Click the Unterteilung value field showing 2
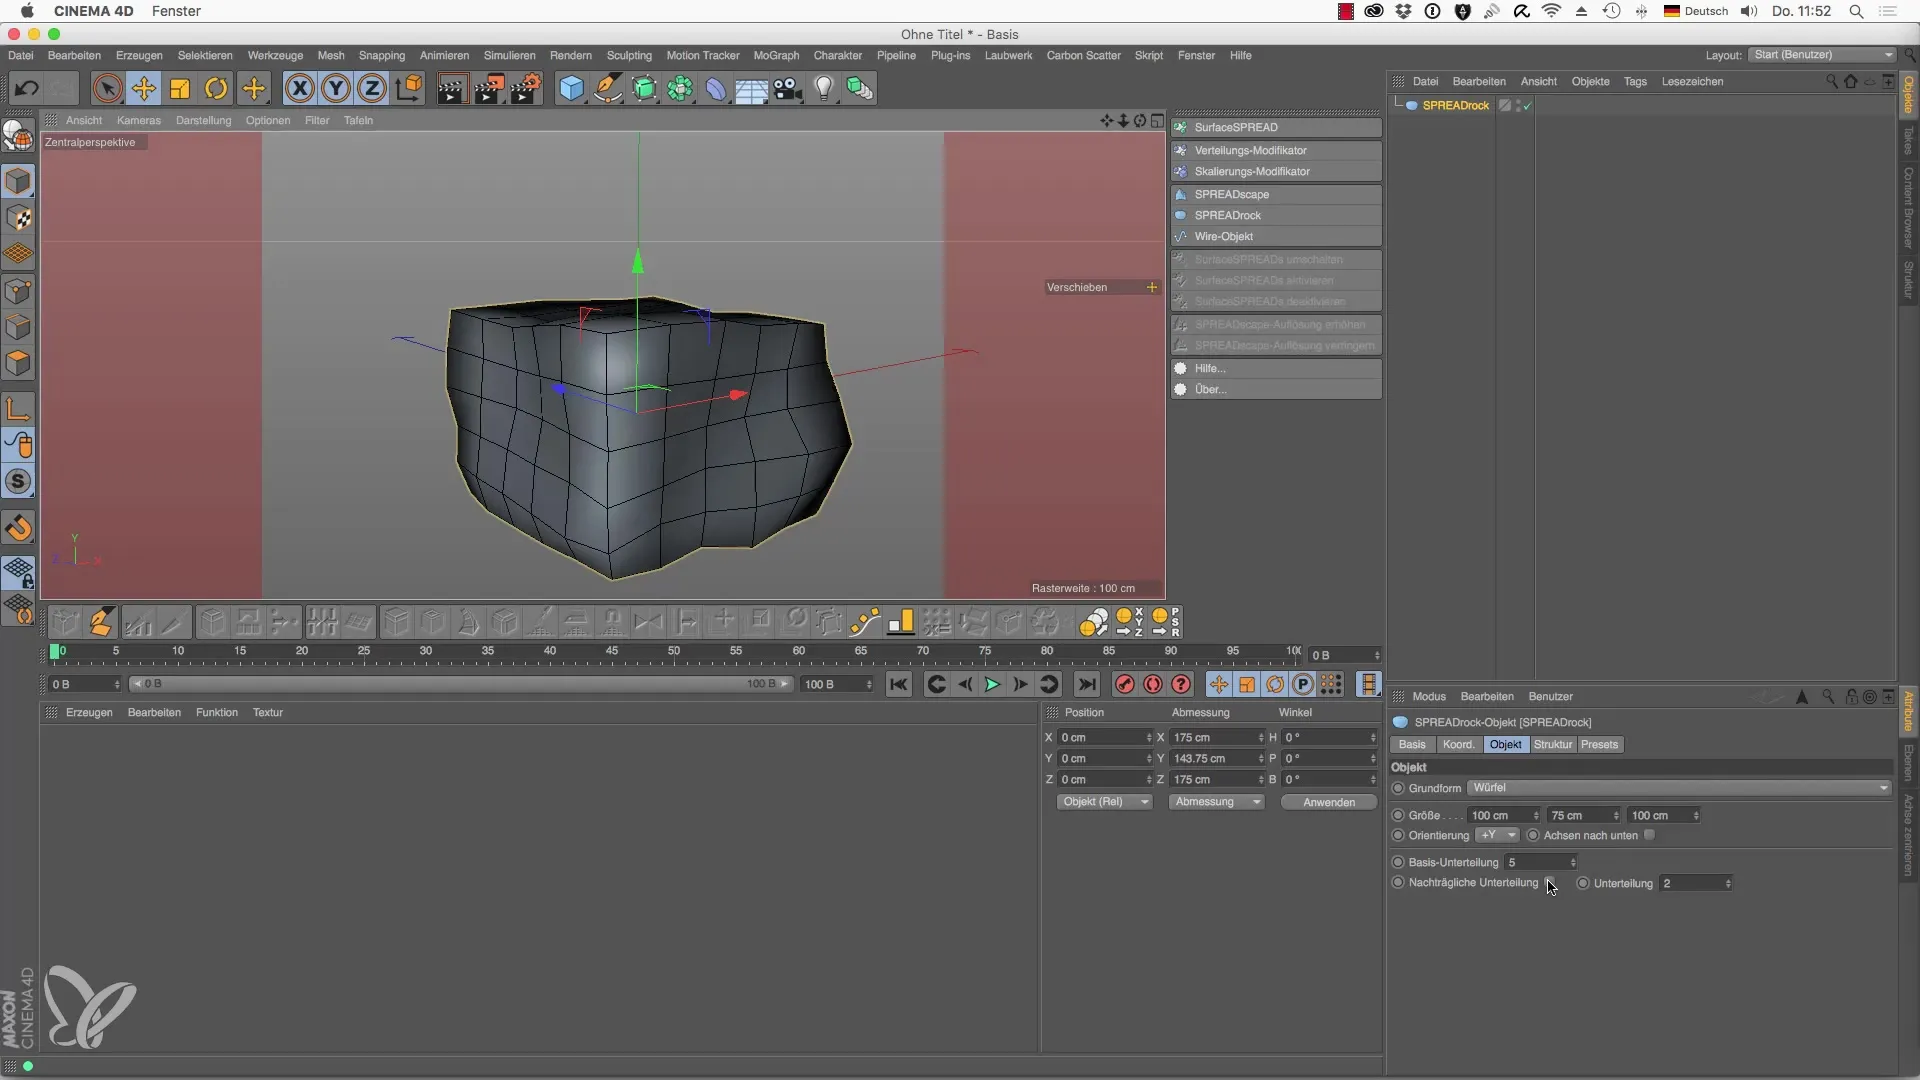The width and height of the screenshot is (1920, 1080). coord(1696,883)
